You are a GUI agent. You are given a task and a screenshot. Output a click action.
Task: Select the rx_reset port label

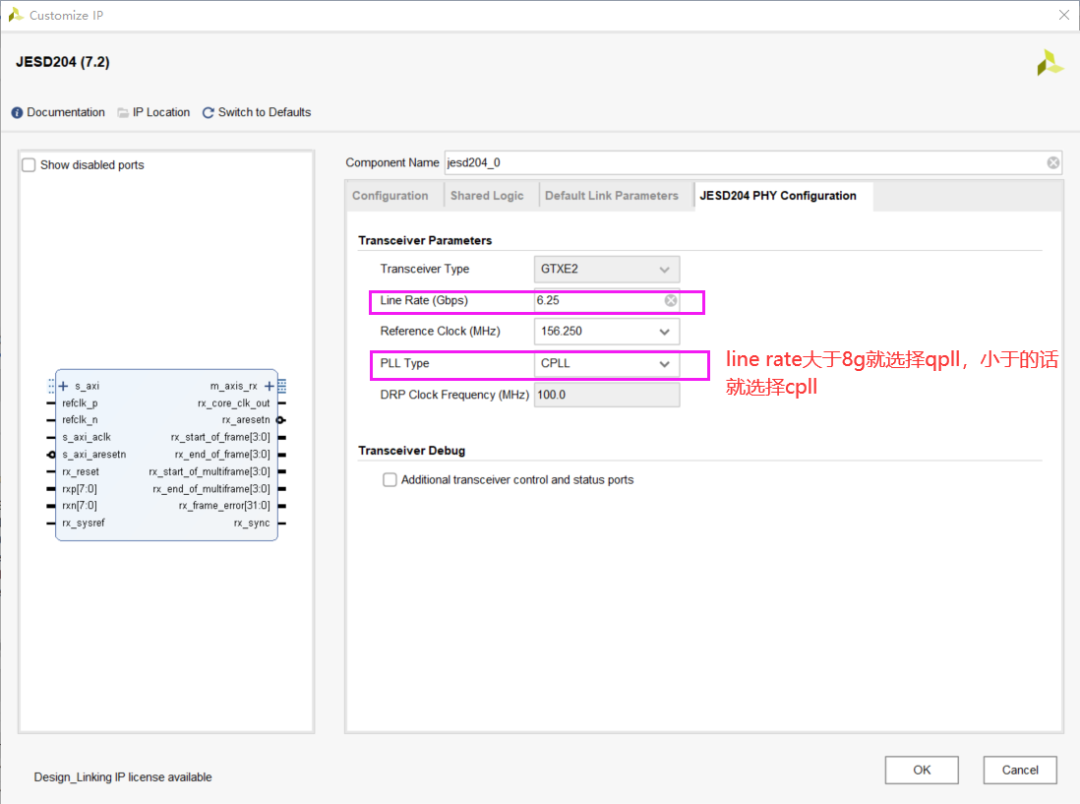81,471
